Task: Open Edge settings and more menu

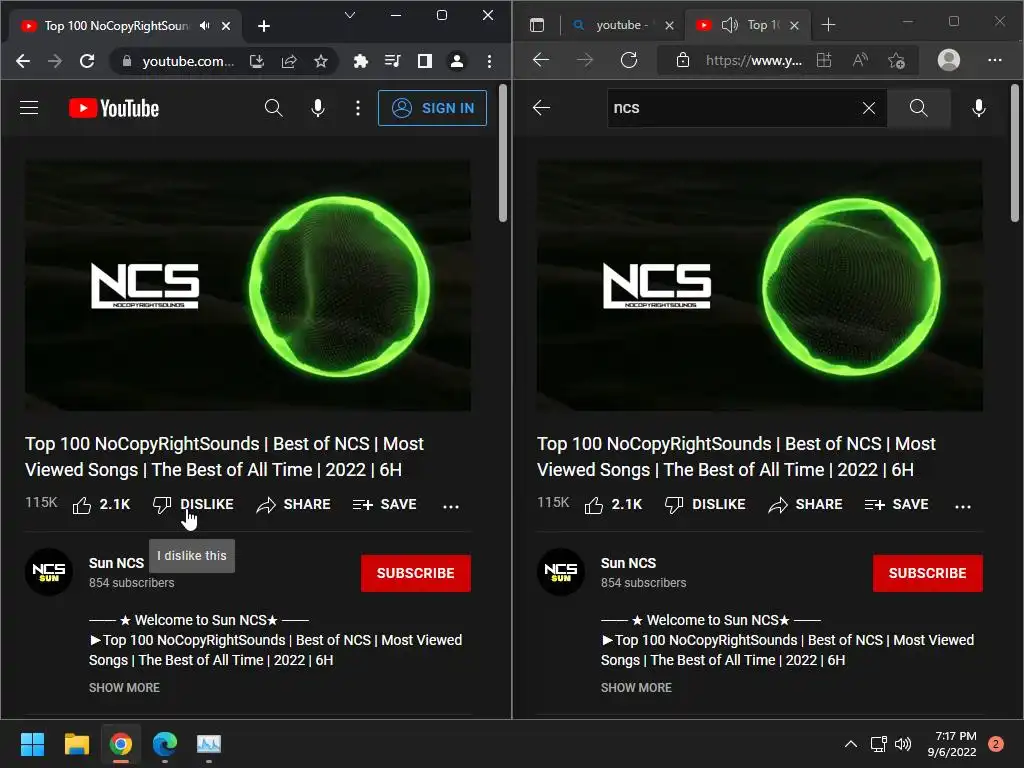Action: (995, 60)
